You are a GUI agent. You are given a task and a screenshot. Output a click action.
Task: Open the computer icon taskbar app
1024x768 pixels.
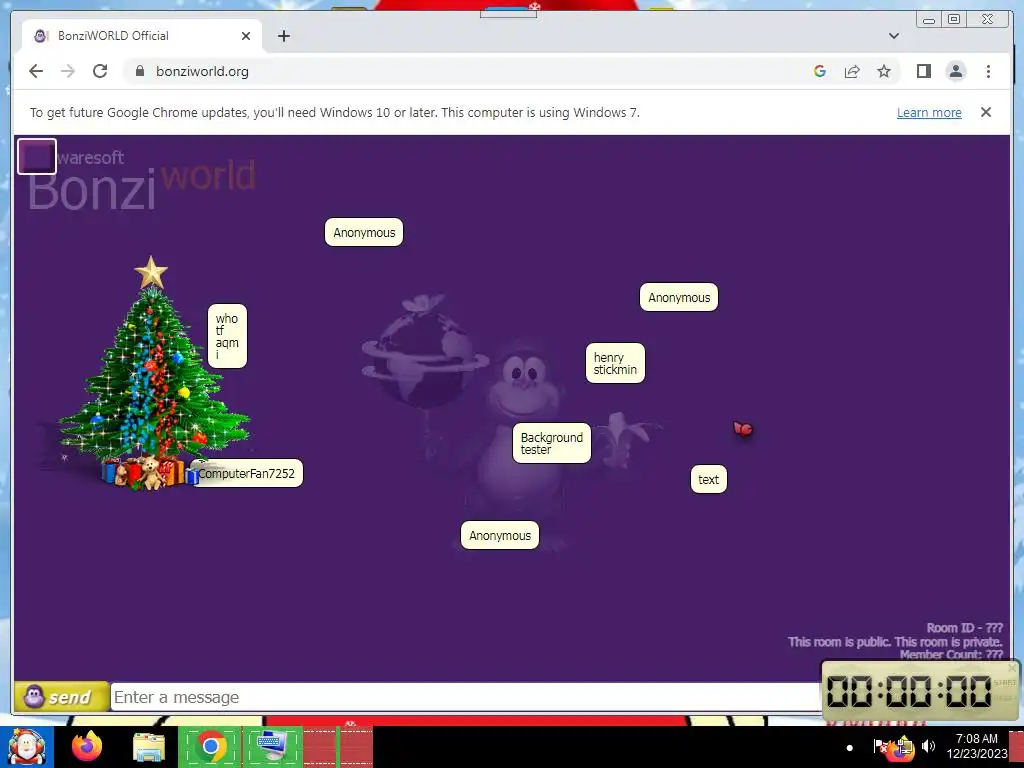273,746
